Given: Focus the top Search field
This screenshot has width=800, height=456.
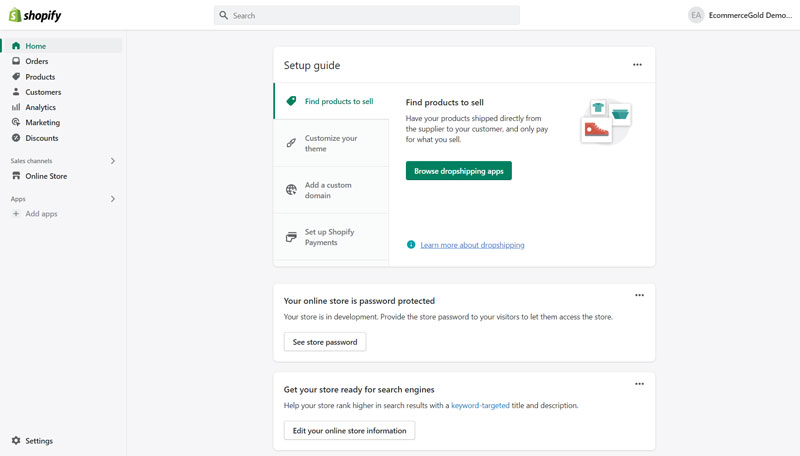Looking at the screenshot, I should (367, 15).
